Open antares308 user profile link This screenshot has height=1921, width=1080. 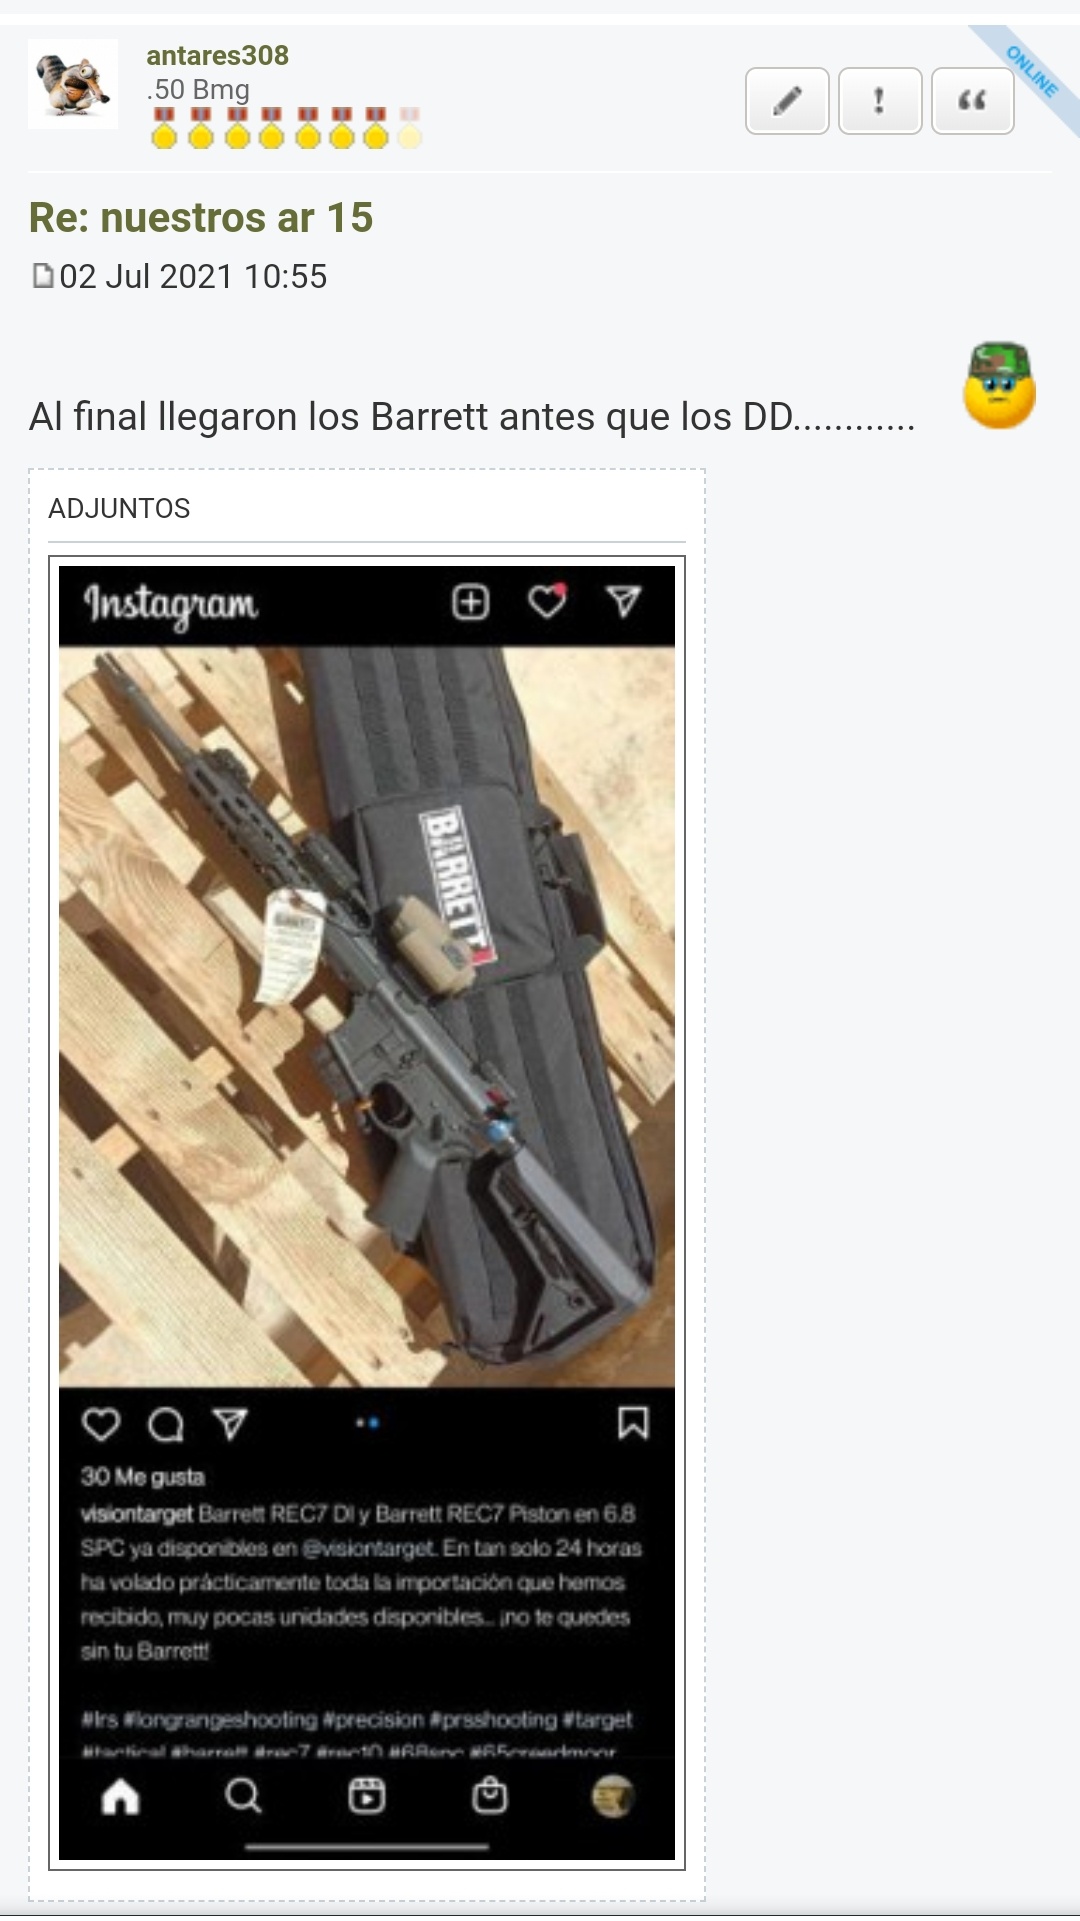tap(217, 55)
